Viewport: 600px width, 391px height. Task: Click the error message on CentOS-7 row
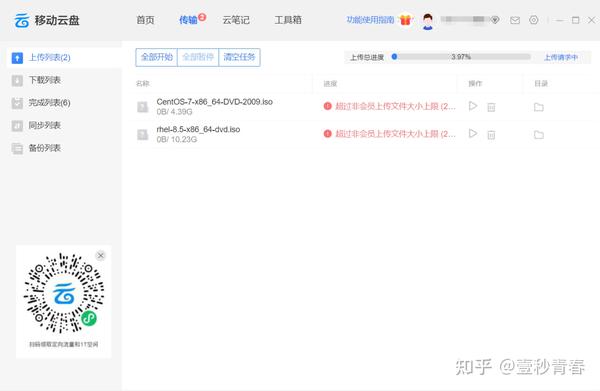(395, 106)
